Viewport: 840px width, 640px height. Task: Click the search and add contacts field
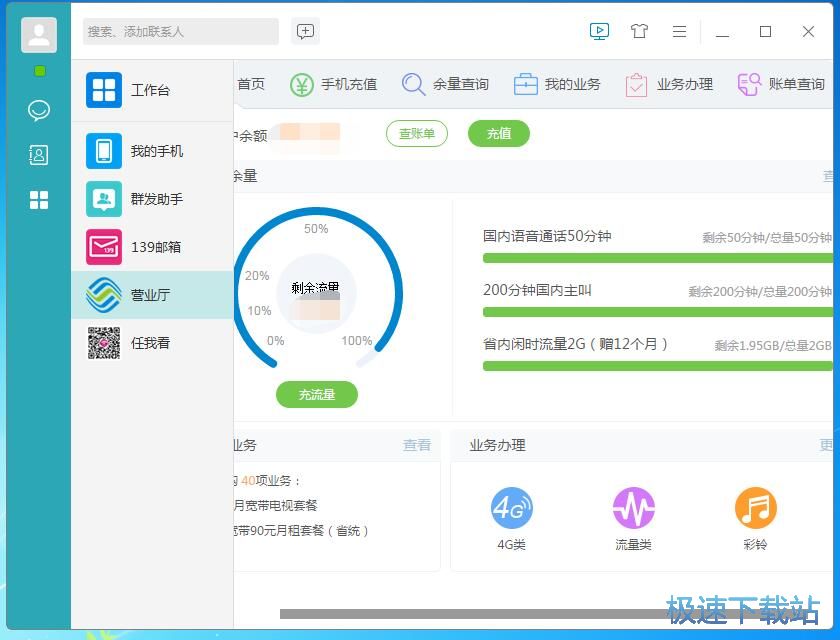pyautogui.click(x=181, y=32)
